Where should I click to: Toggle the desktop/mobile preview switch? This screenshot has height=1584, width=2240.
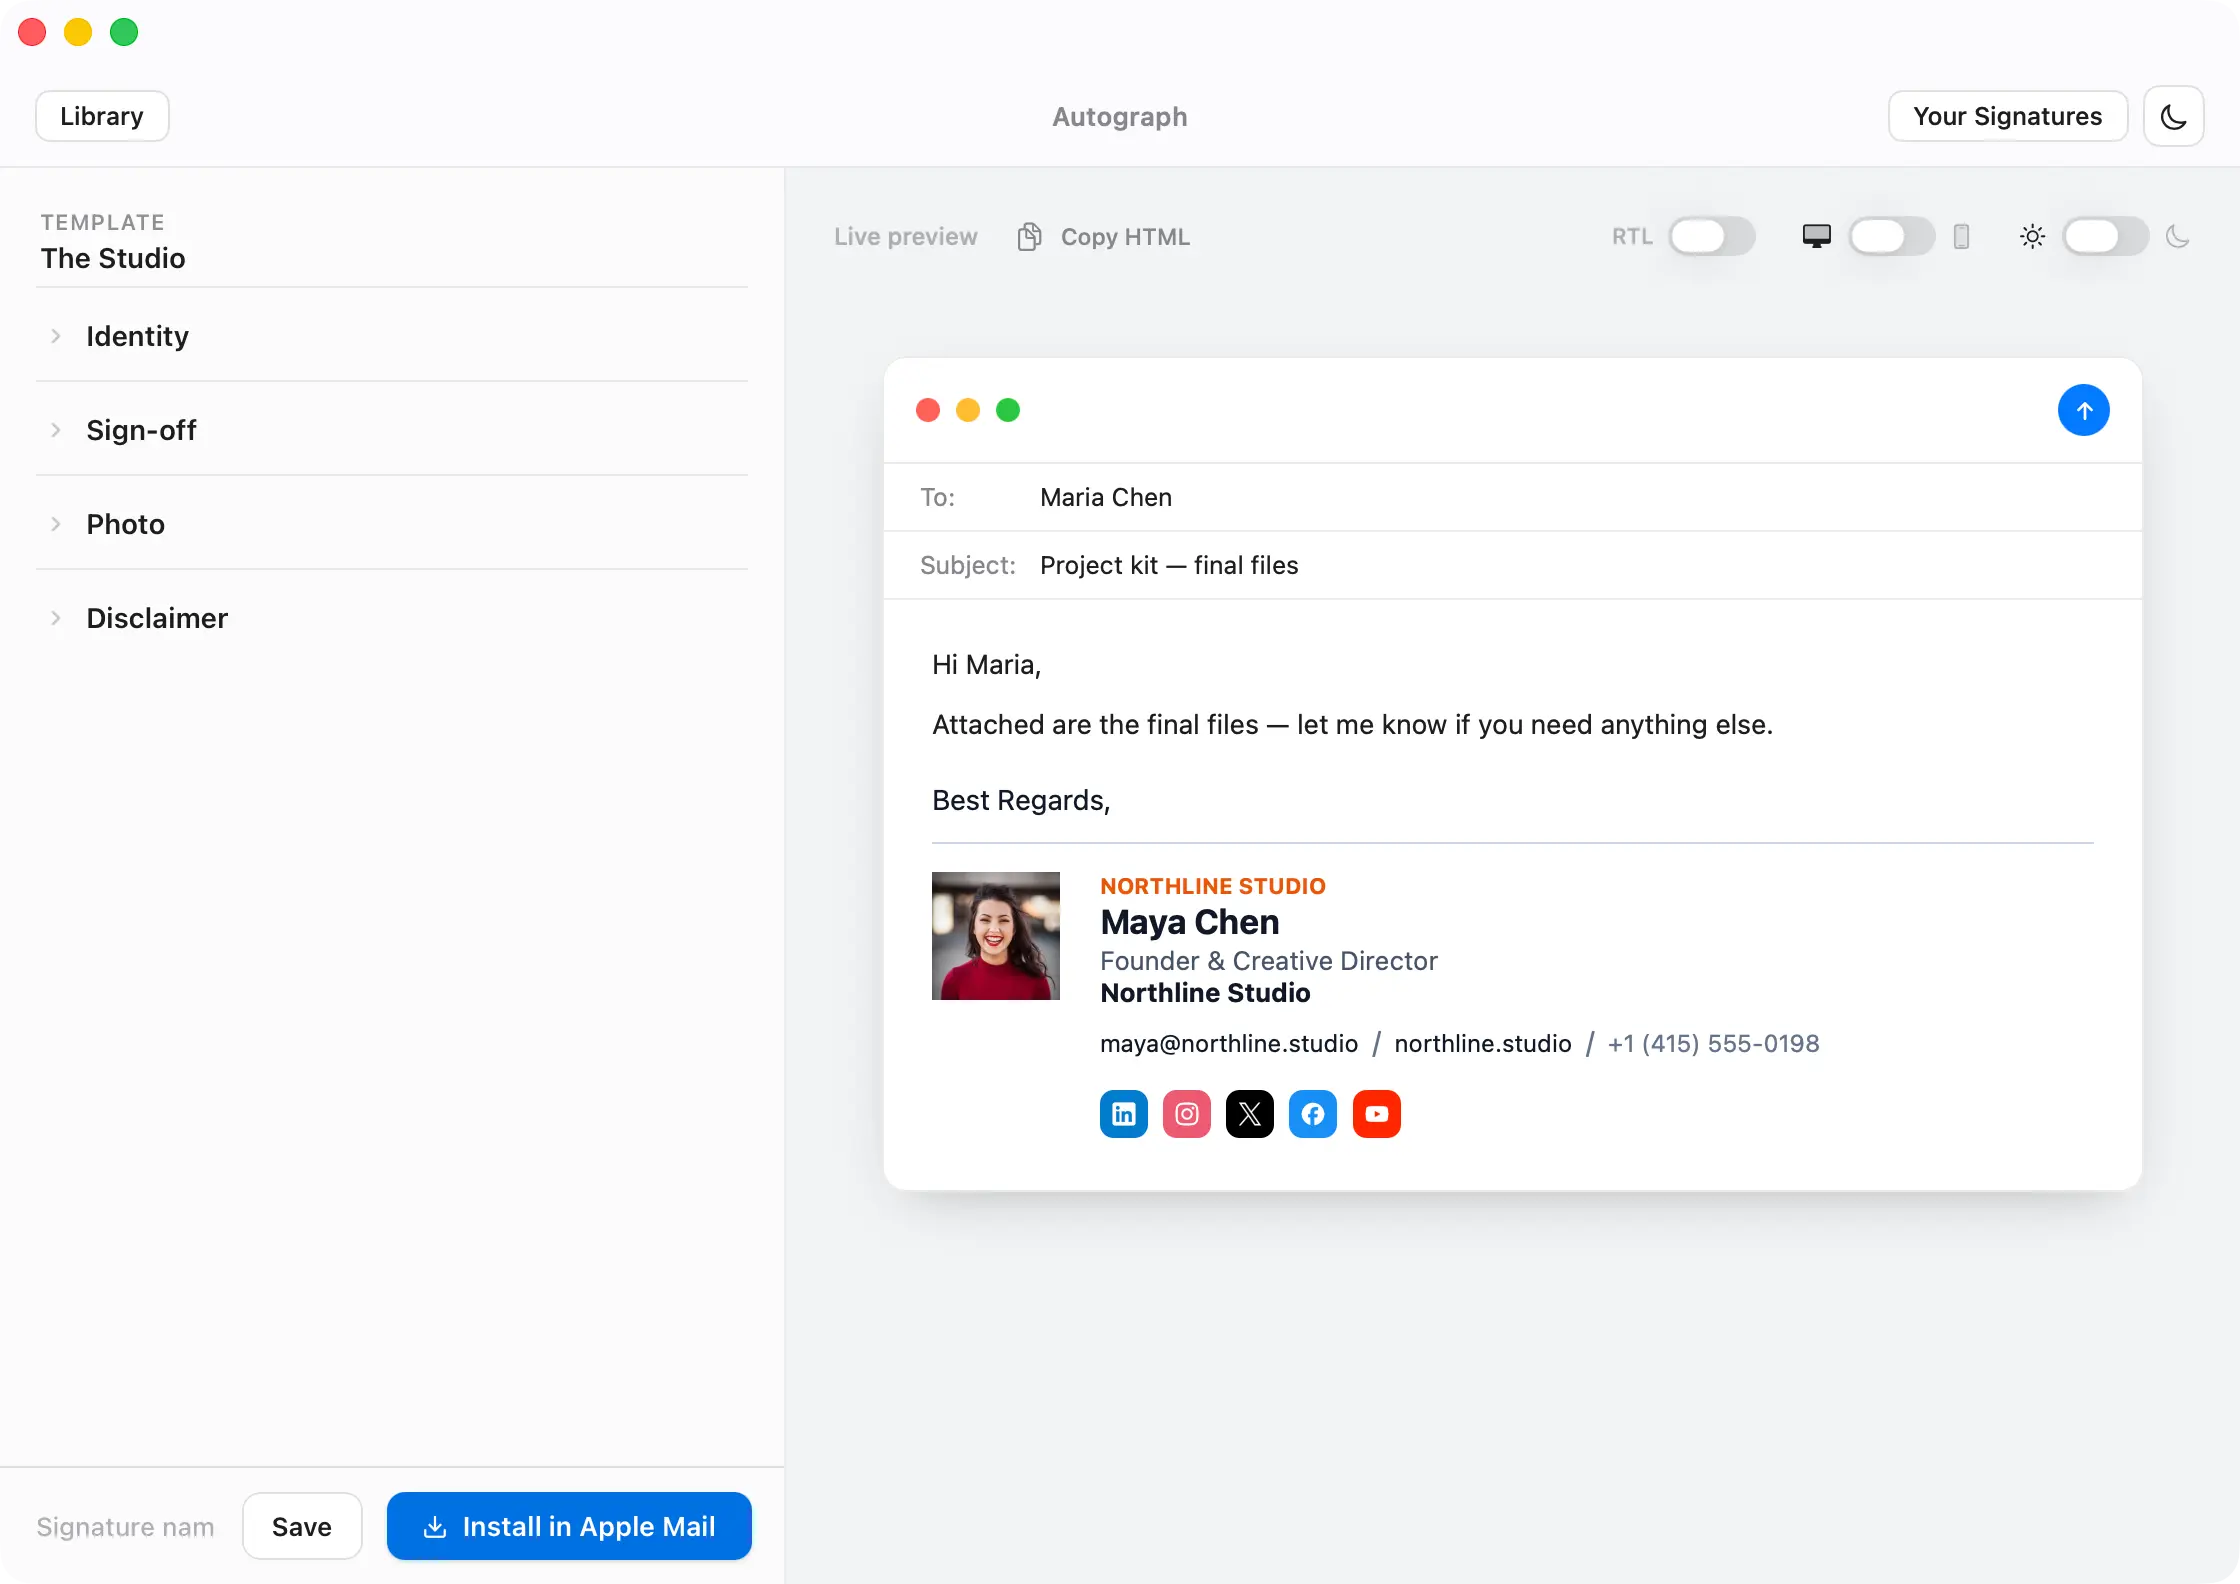click(x=1891, y=236)
